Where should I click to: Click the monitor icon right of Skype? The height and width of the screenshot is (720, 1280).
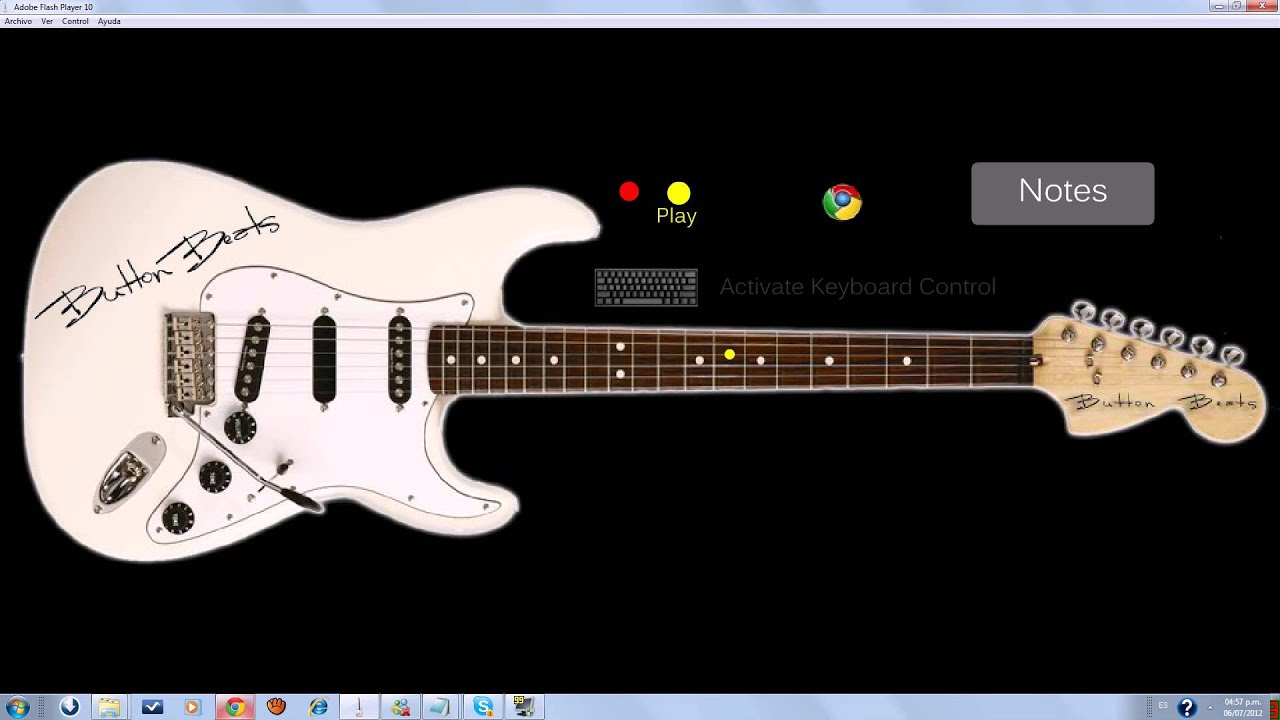coord(522,707)
